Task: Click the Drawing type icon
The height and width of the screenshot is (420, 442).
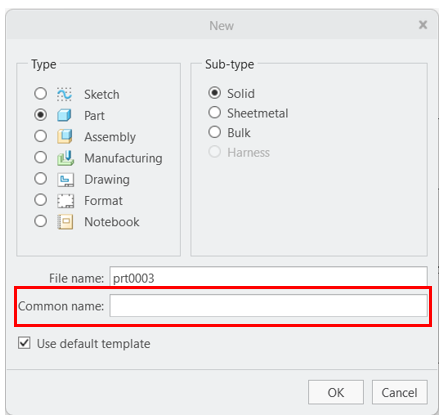Action: (x=65, y=180)
